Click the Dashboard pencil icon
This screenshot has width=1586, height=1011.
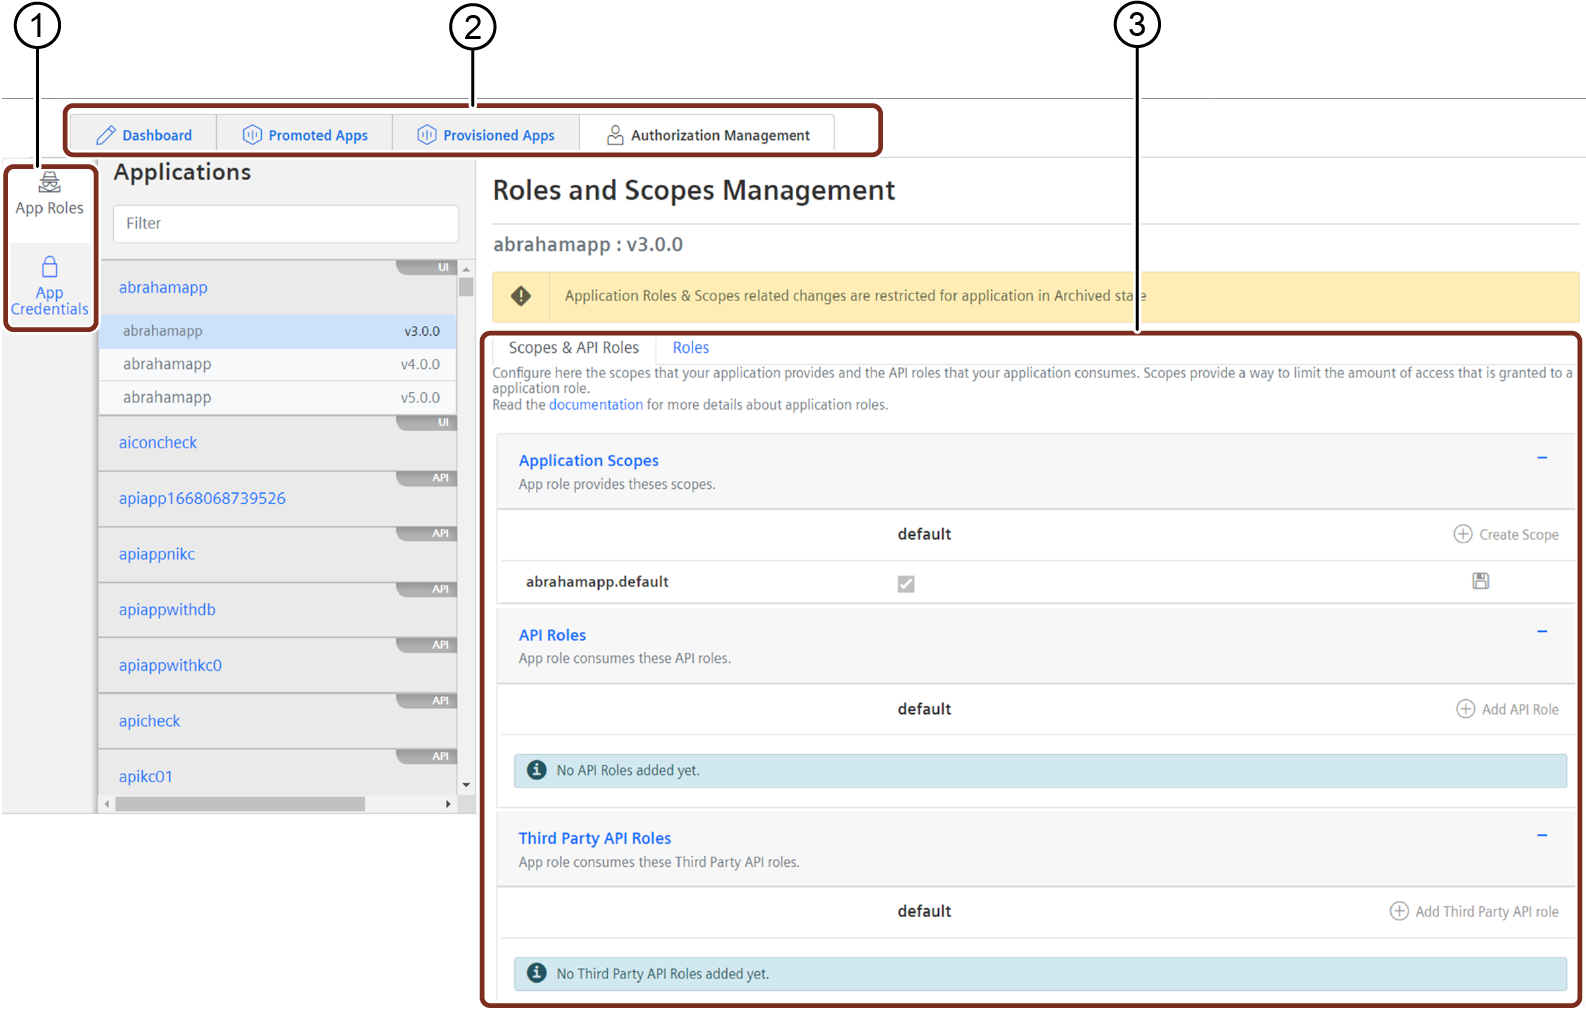pos(106,135)
